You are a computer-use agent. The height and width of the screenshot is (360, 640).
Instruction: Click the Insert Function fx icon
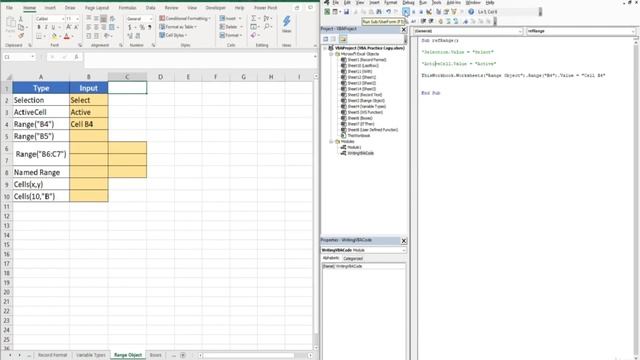[76, 57]
